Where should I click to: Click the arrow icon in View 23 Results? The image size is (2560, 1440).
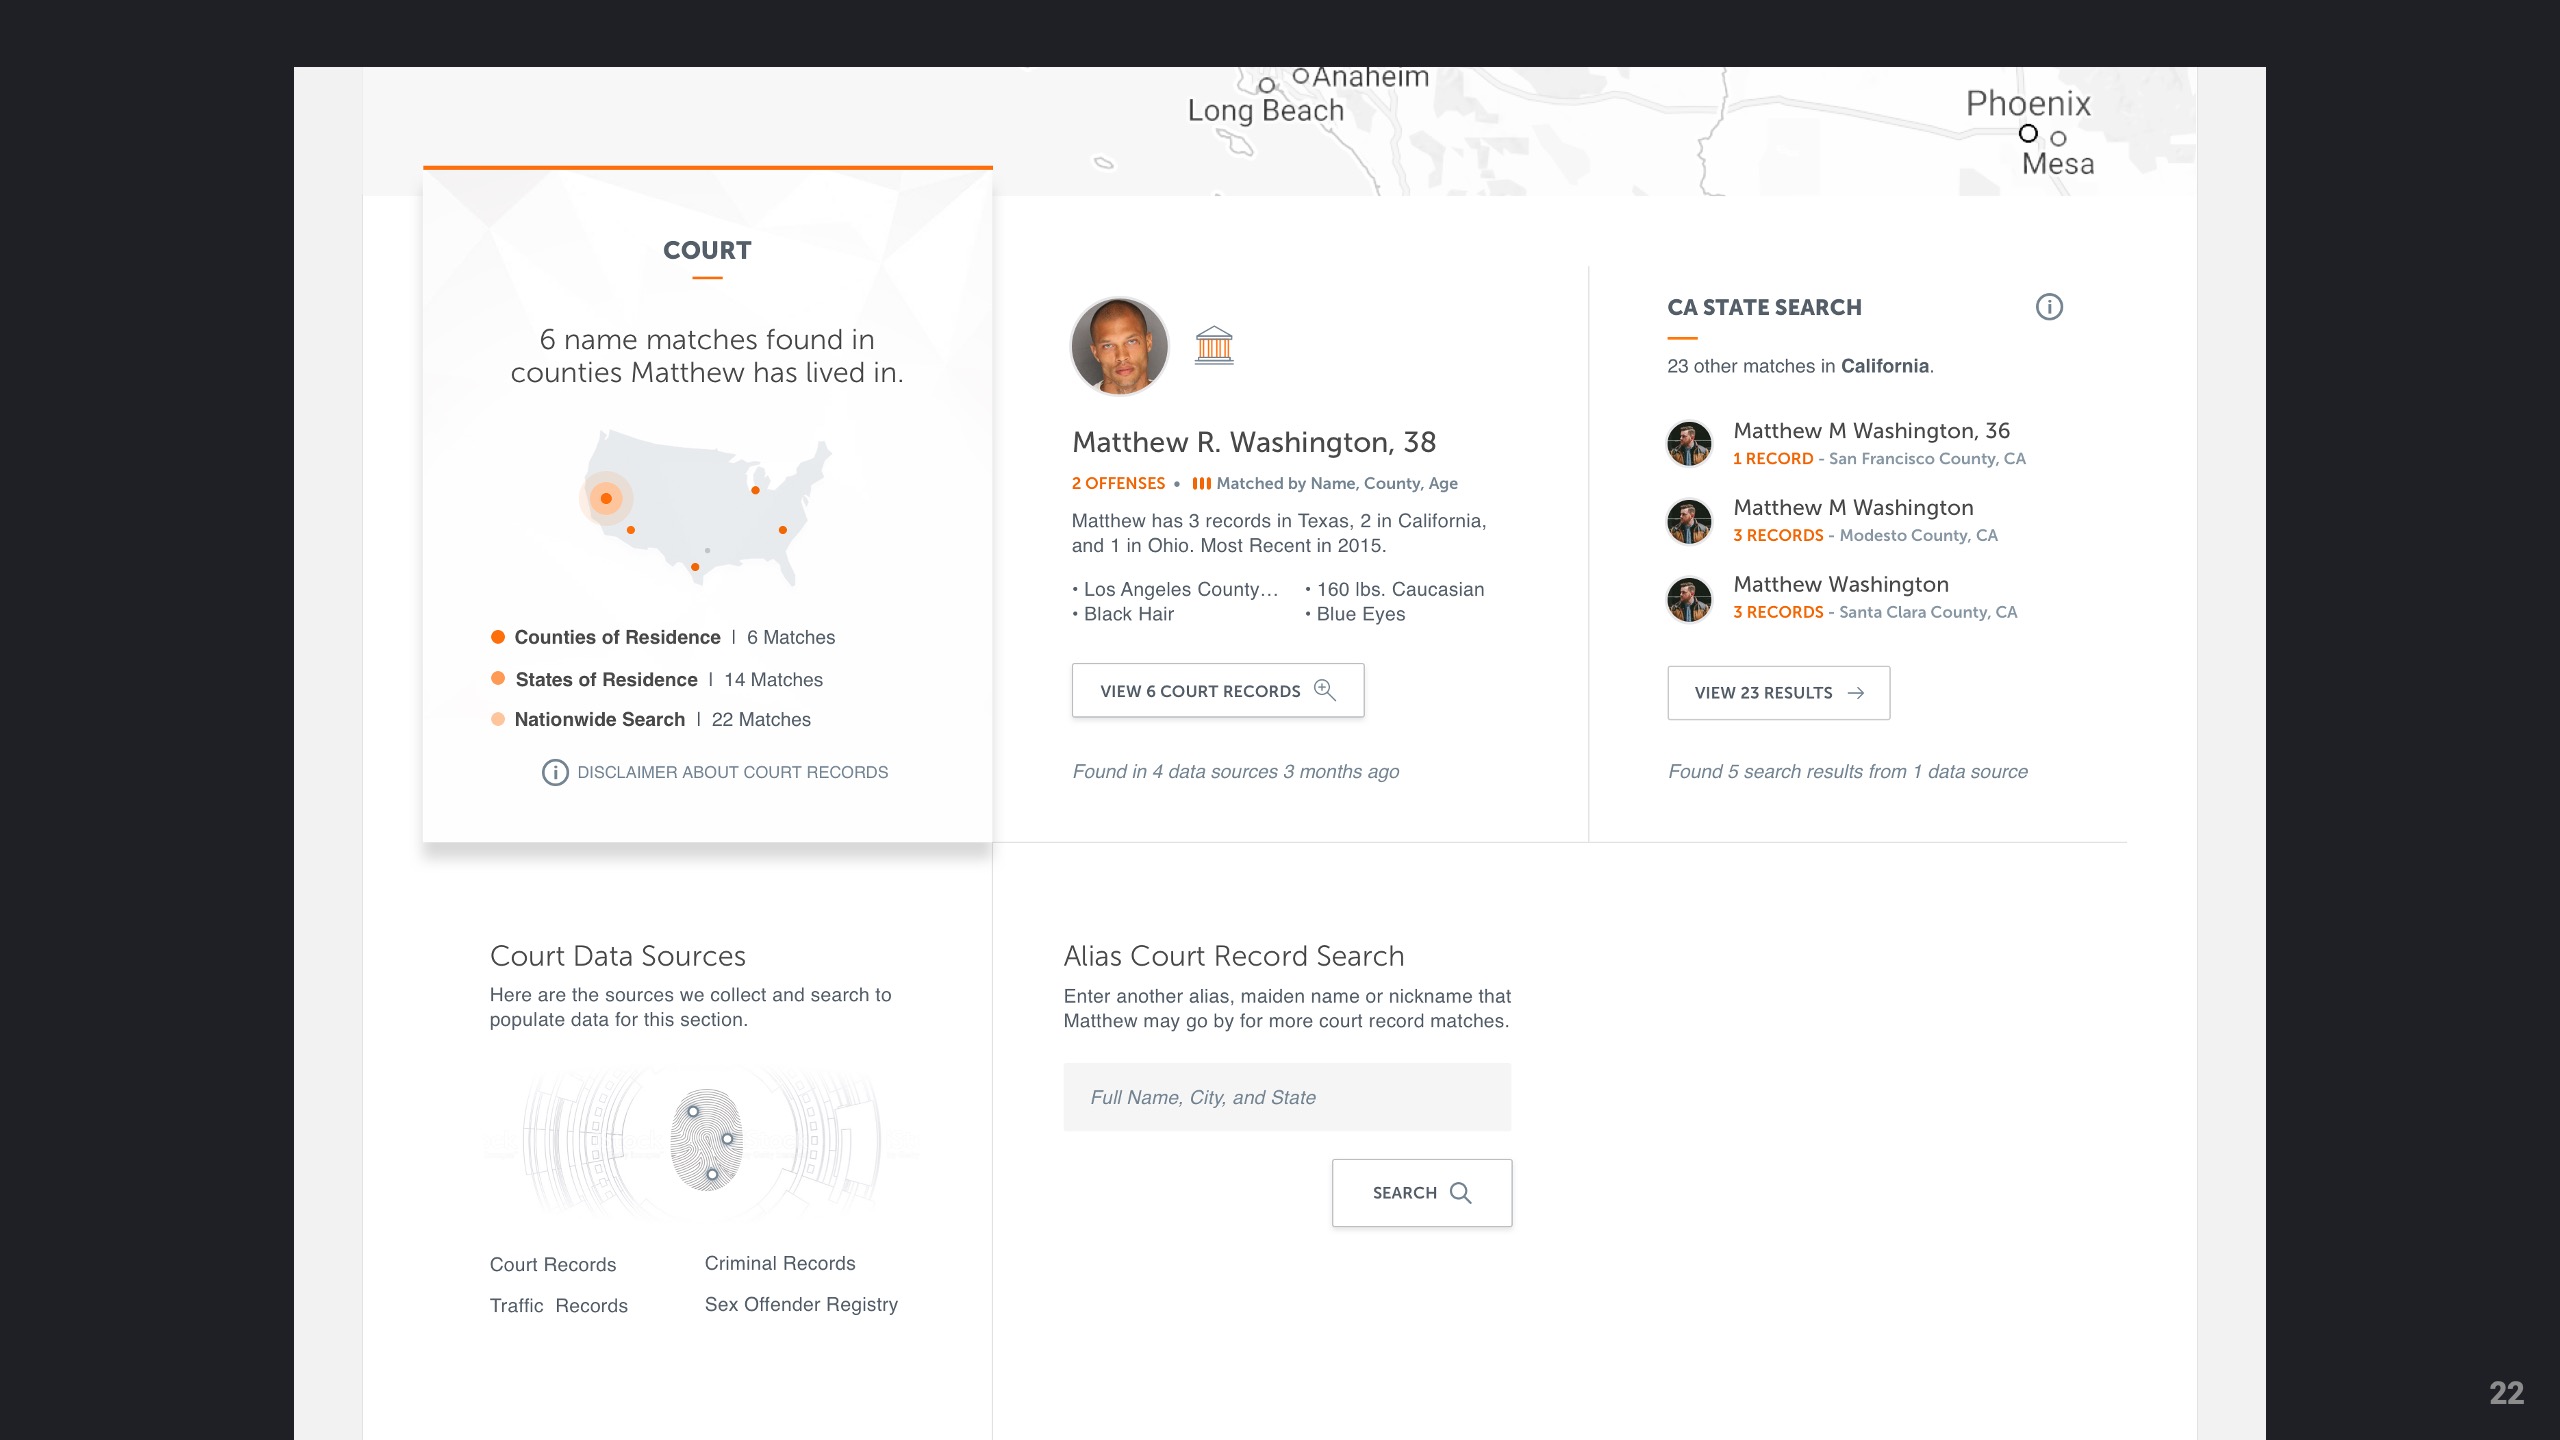coord(1856,693)
